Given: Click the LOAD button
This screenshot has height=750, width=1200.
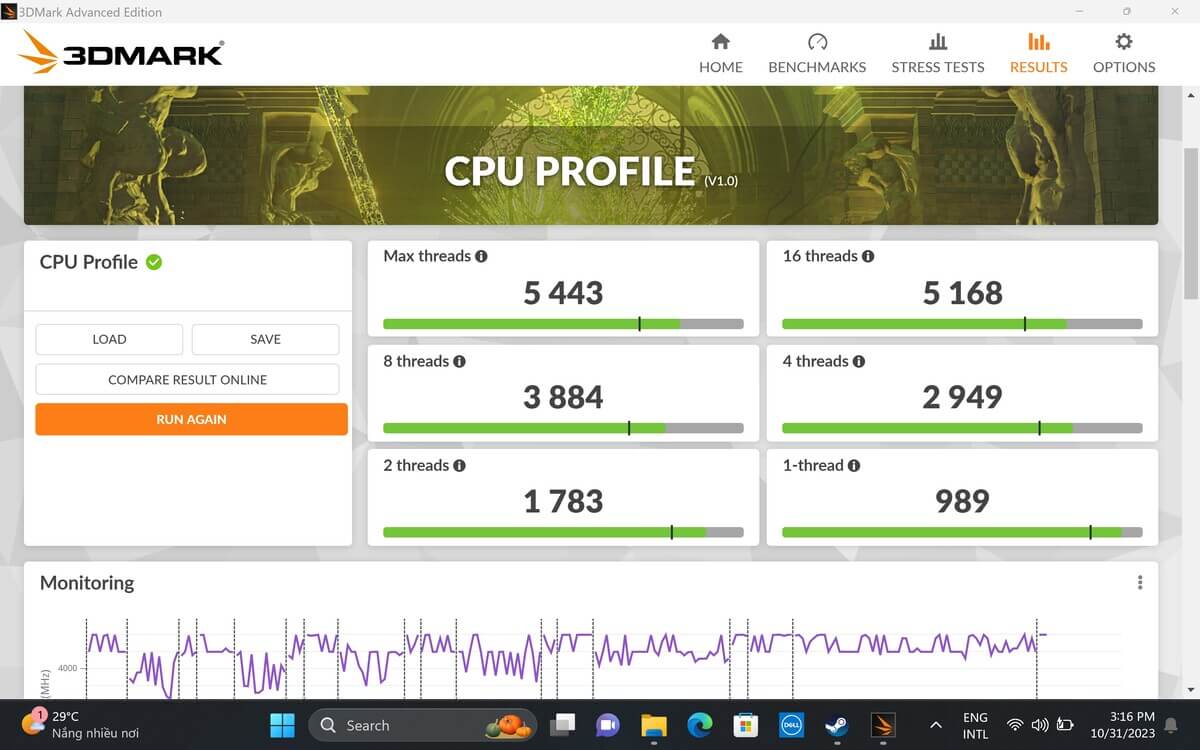Looking at the screenshot, I should (109, 339).
